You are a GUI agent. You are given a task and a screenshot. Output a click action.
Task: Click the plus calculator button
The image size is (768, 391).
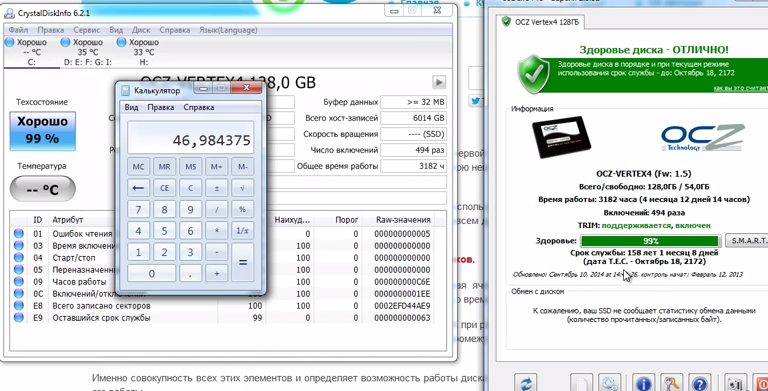[x=216, y=273]
